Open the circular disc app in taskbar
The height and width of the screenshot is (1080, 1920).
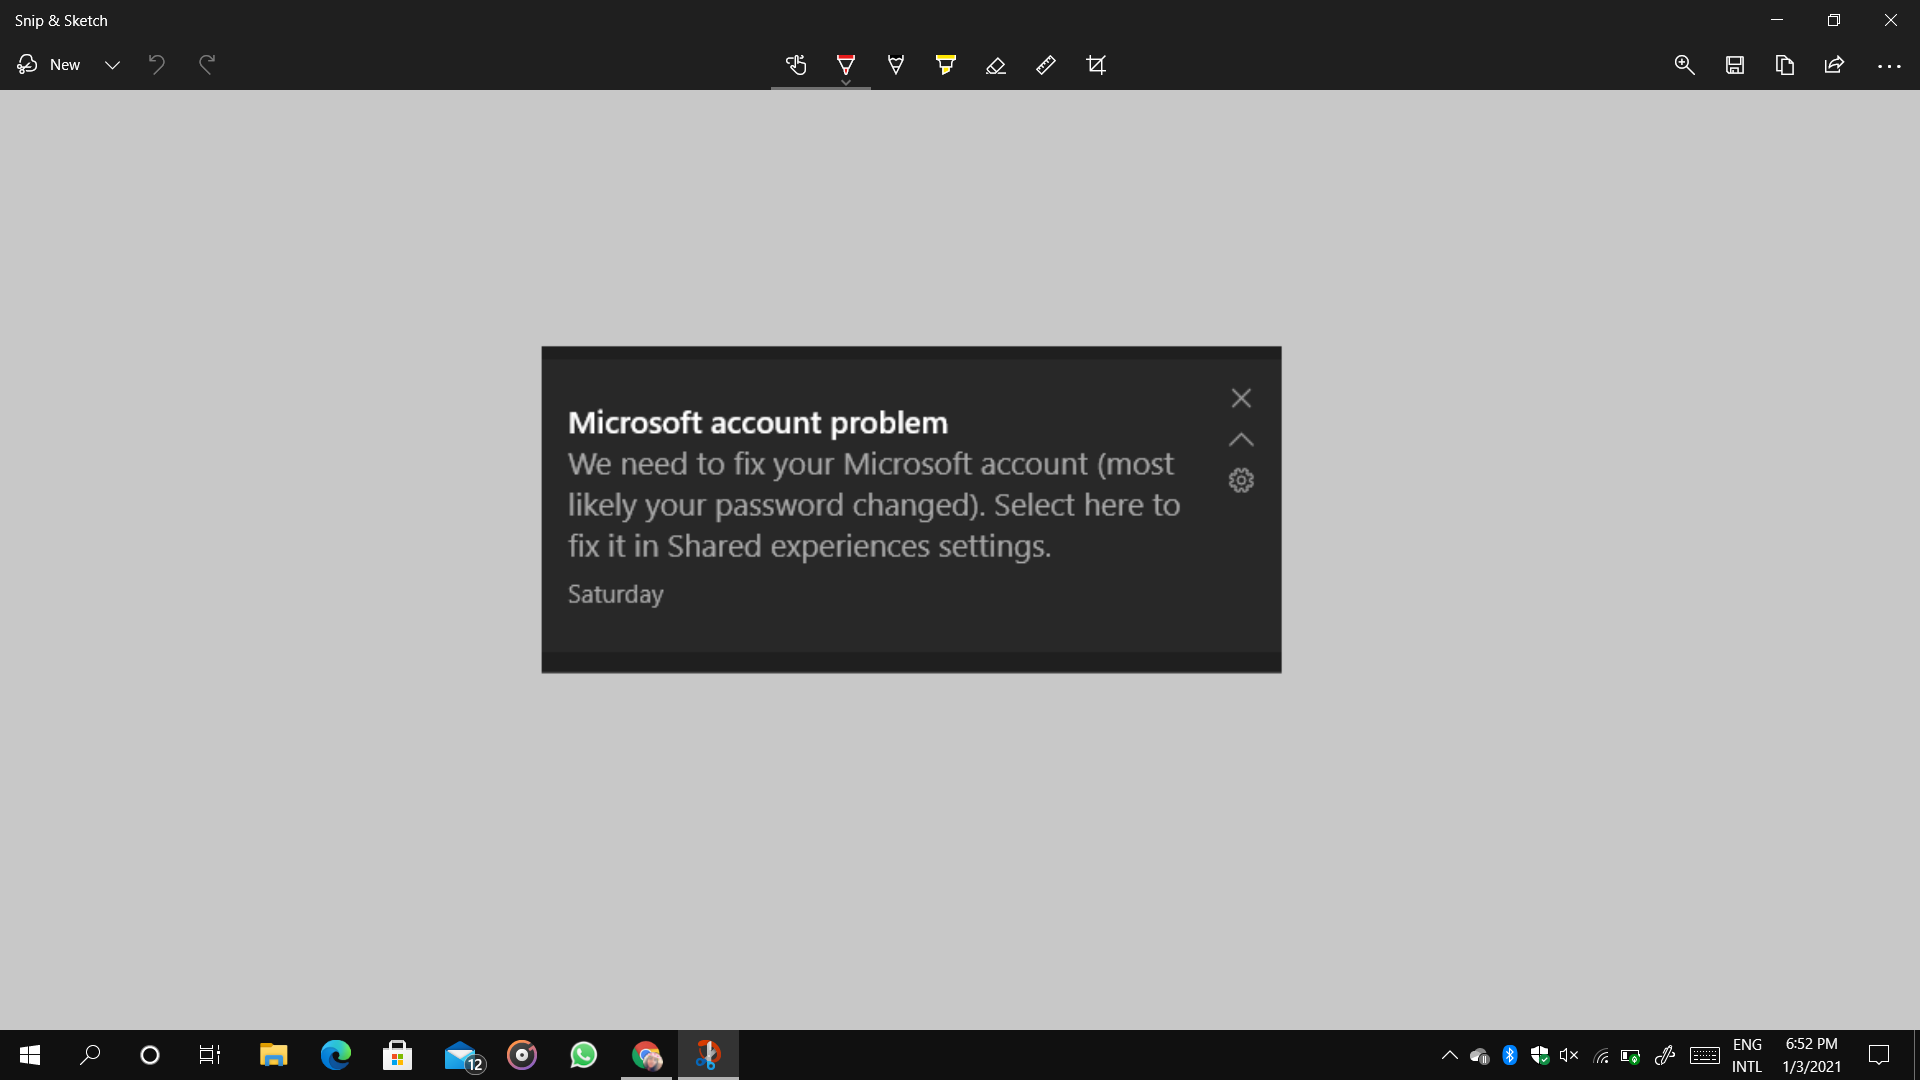[x=522, y=1055]
